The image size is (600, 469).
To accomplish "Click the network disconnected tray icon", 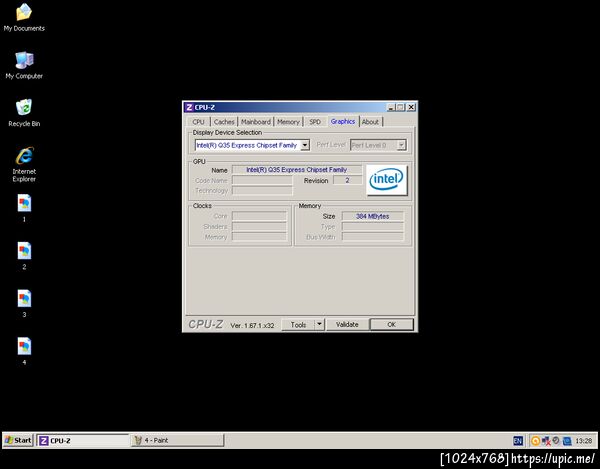I will pos(546,441).
